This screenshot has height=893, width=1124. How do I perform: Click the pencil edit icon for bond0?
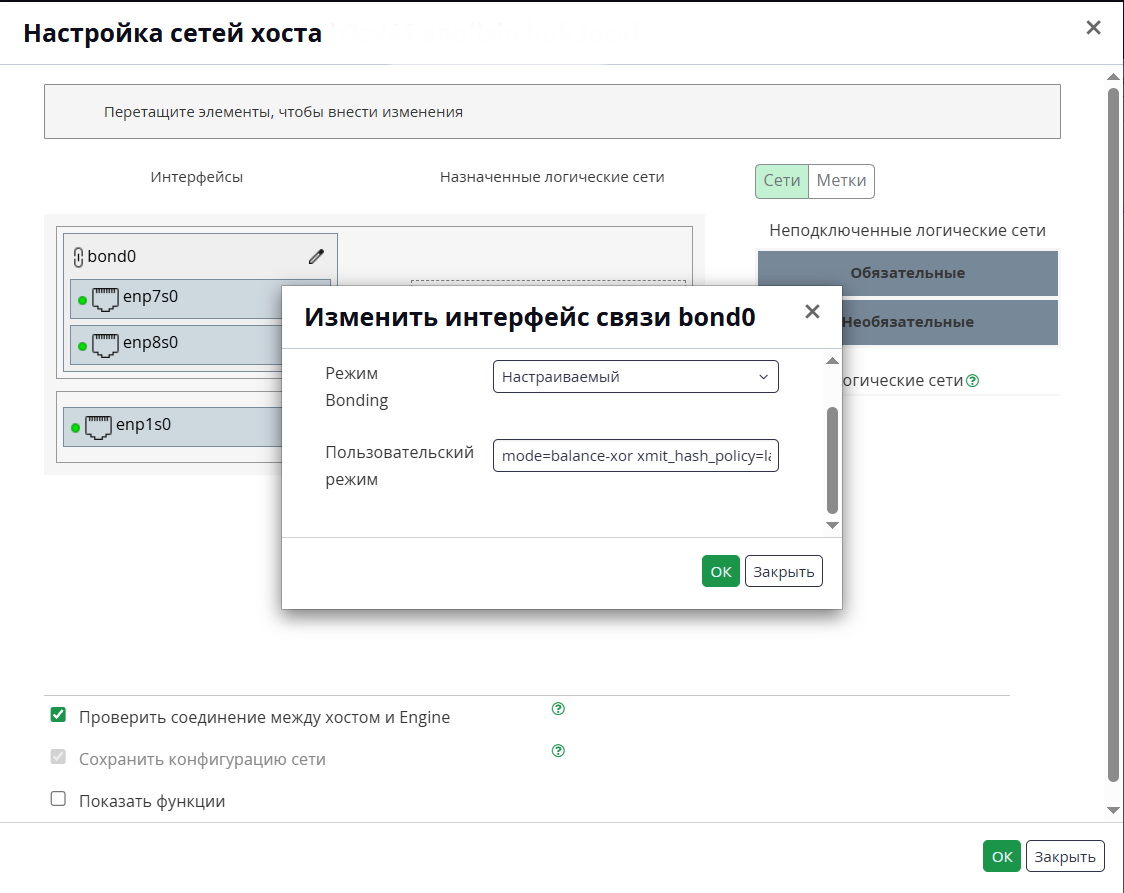coord(316,257)
